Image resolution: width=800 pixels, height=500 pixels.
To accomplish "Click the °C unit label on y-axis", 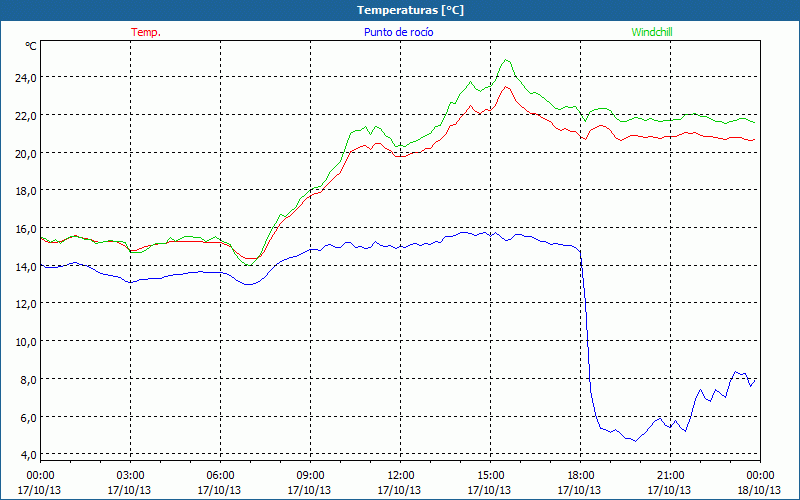I will pyautogui.click(x=31, y=46).
